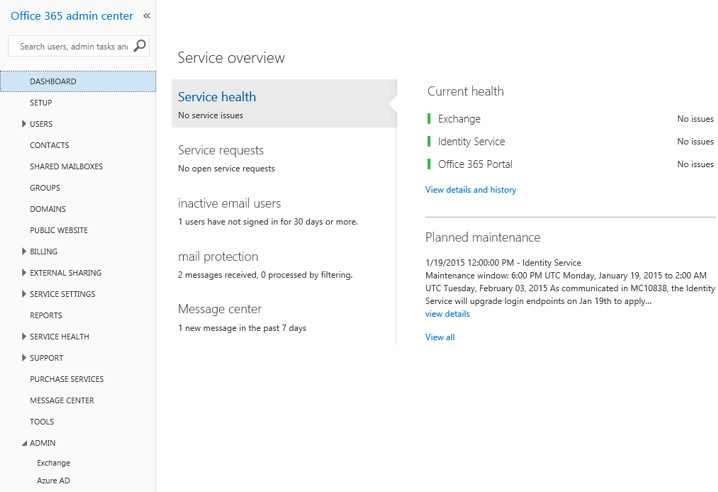Open MESSAGE CENTER in the sidebar

point(62,400)
